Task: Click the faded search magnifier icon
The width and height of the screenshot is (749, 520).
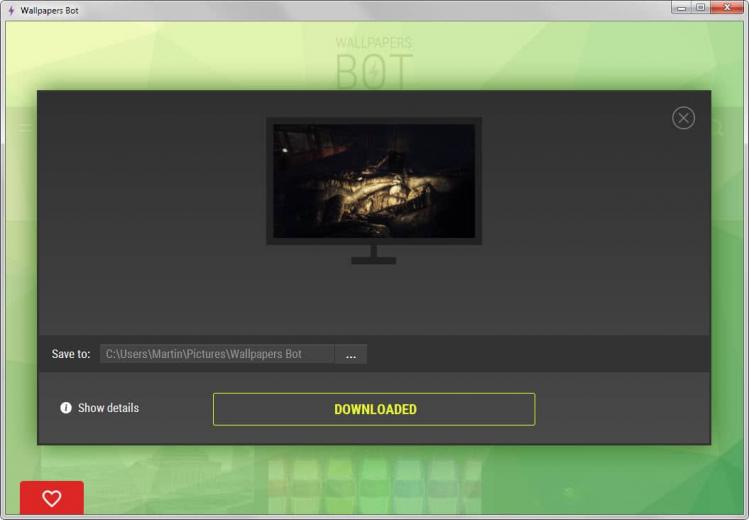Action: point(717,127)
